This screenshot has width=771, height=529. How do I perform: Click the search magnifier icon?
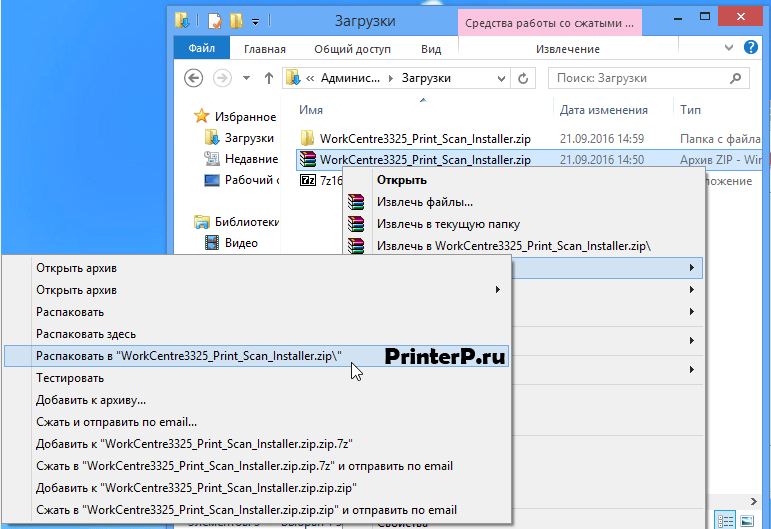click(x=736, y=78)
